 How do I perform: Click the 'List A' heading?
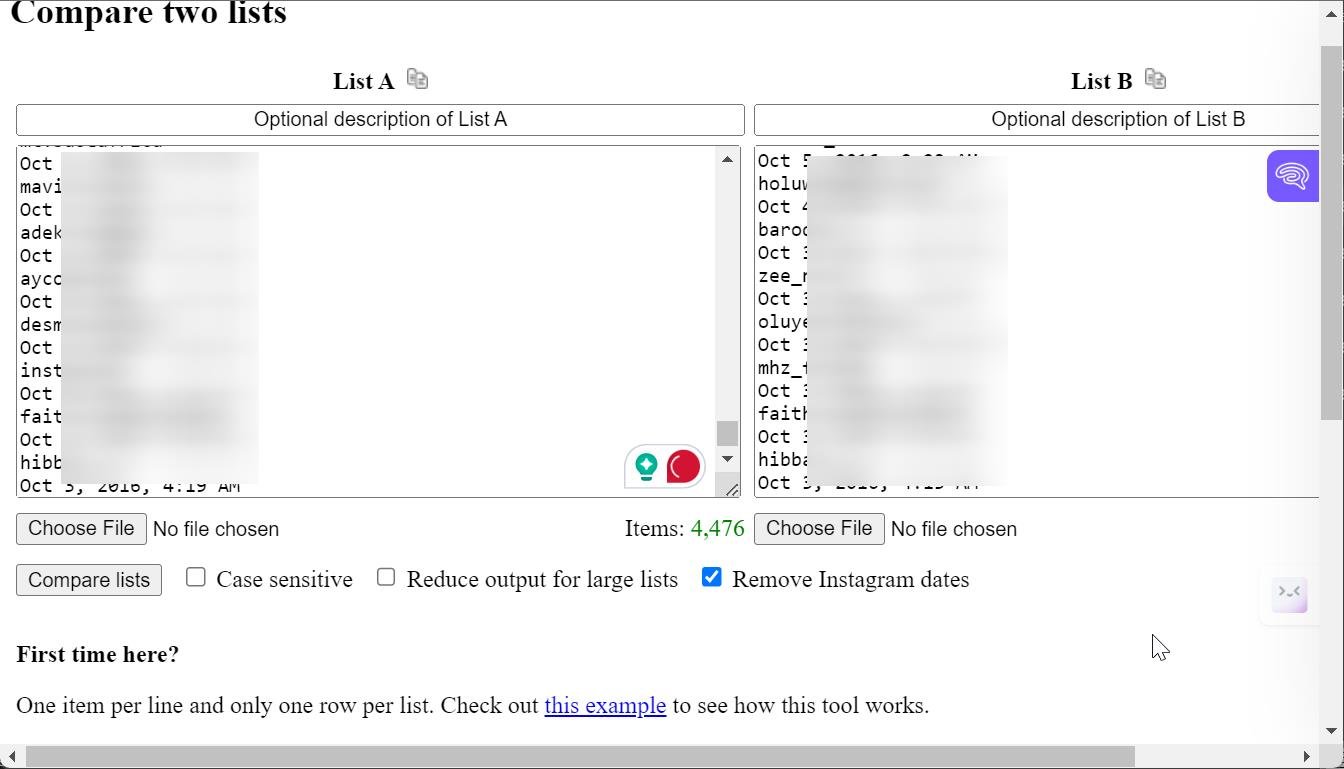click(x=363, y=81)
